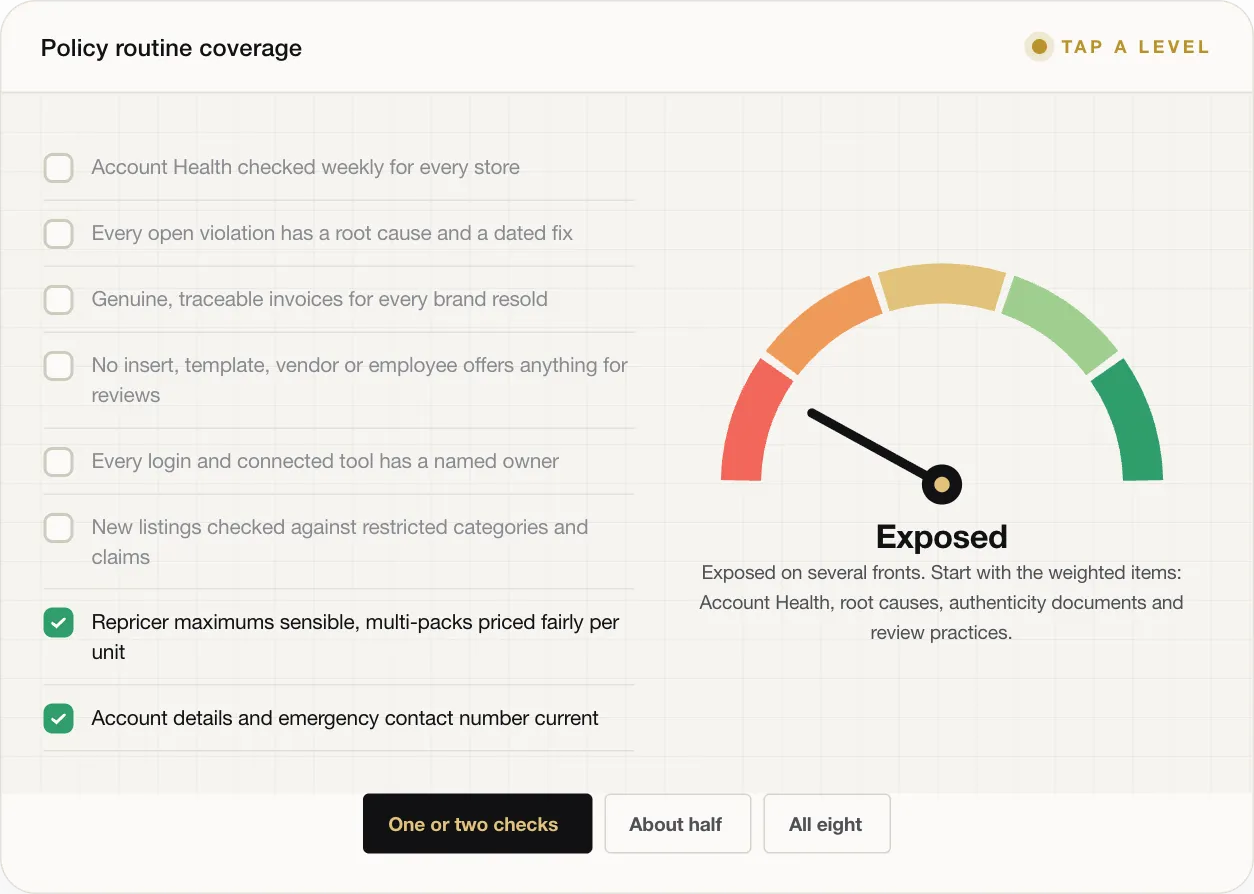Screen dimensions: 1254x894
Task: Click No insert, template, vendor text
Action: 360,380
